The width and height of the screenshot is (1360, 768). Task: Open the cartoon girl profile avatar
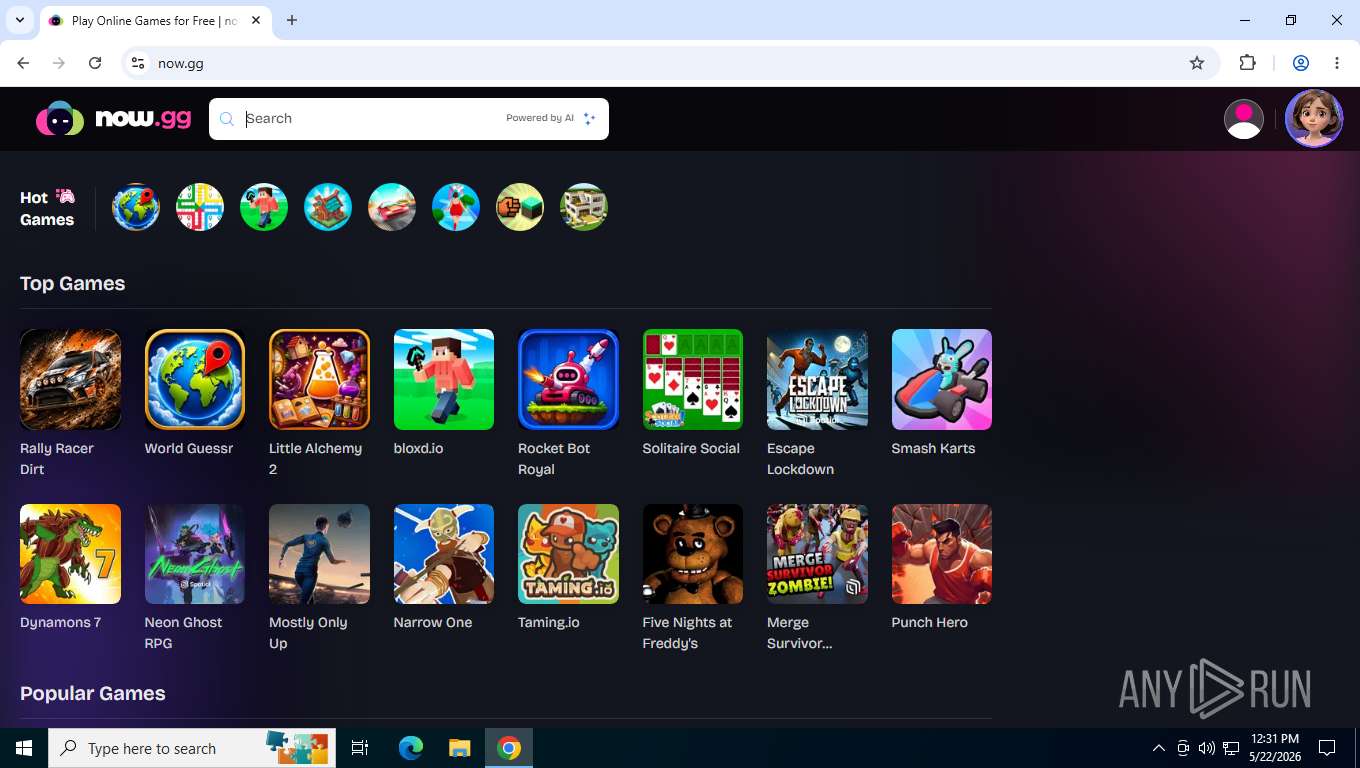coord(1314,118)
